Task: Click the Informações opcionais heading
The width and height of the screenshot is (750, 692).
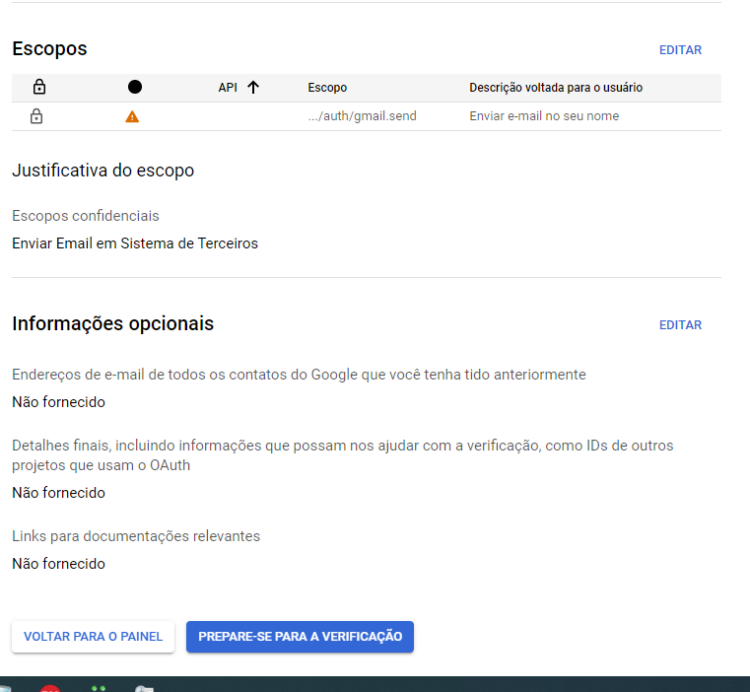Action: [x=113, y=324]
